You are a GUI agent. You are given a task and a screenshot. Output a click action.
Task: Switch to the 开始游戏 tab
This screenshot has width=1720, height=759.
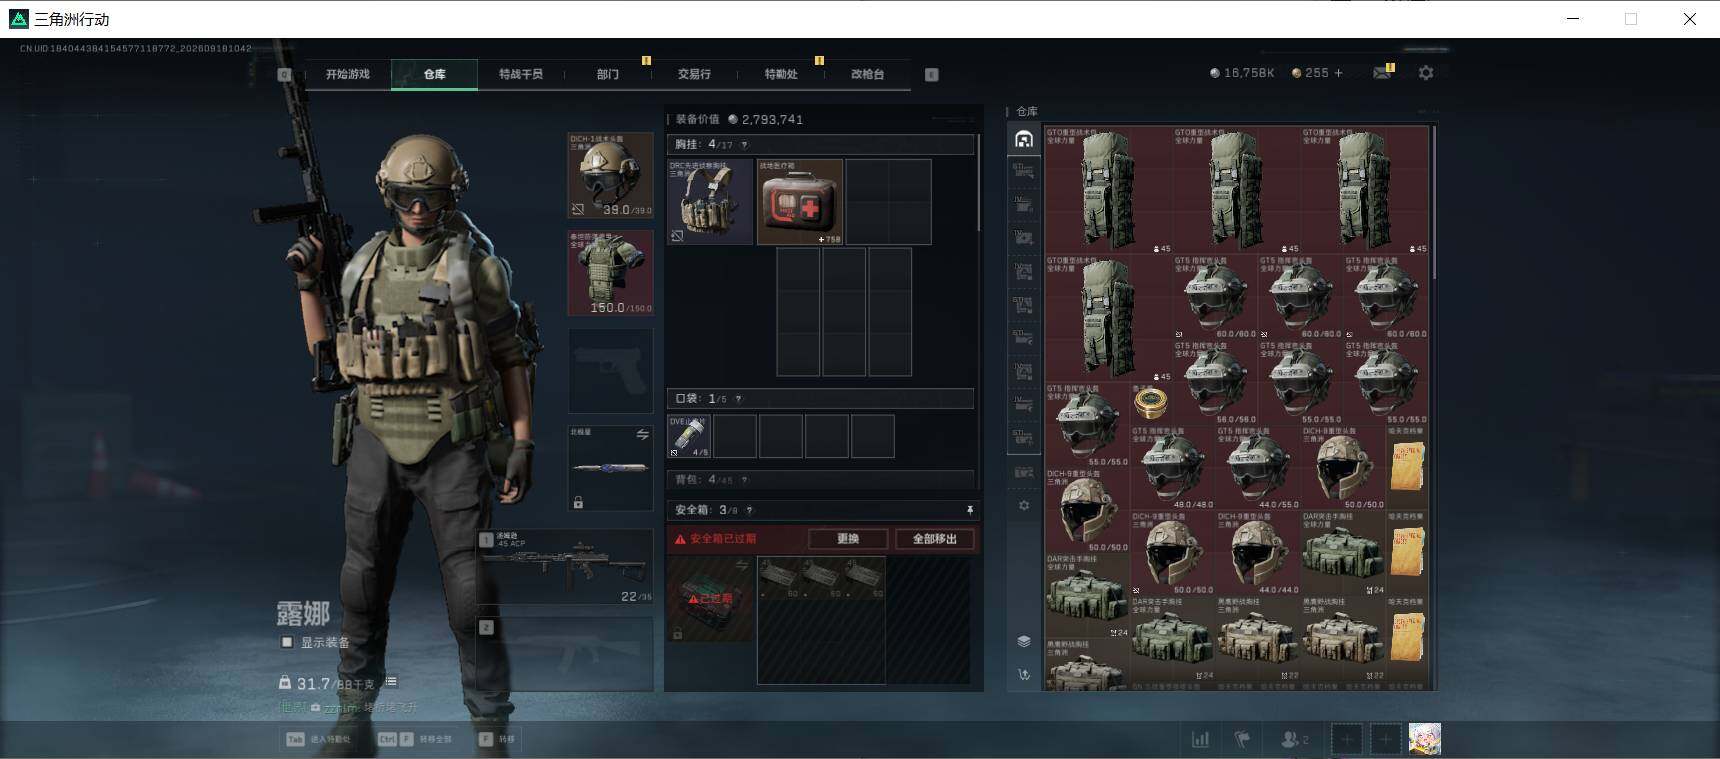(x=347, y=74)
